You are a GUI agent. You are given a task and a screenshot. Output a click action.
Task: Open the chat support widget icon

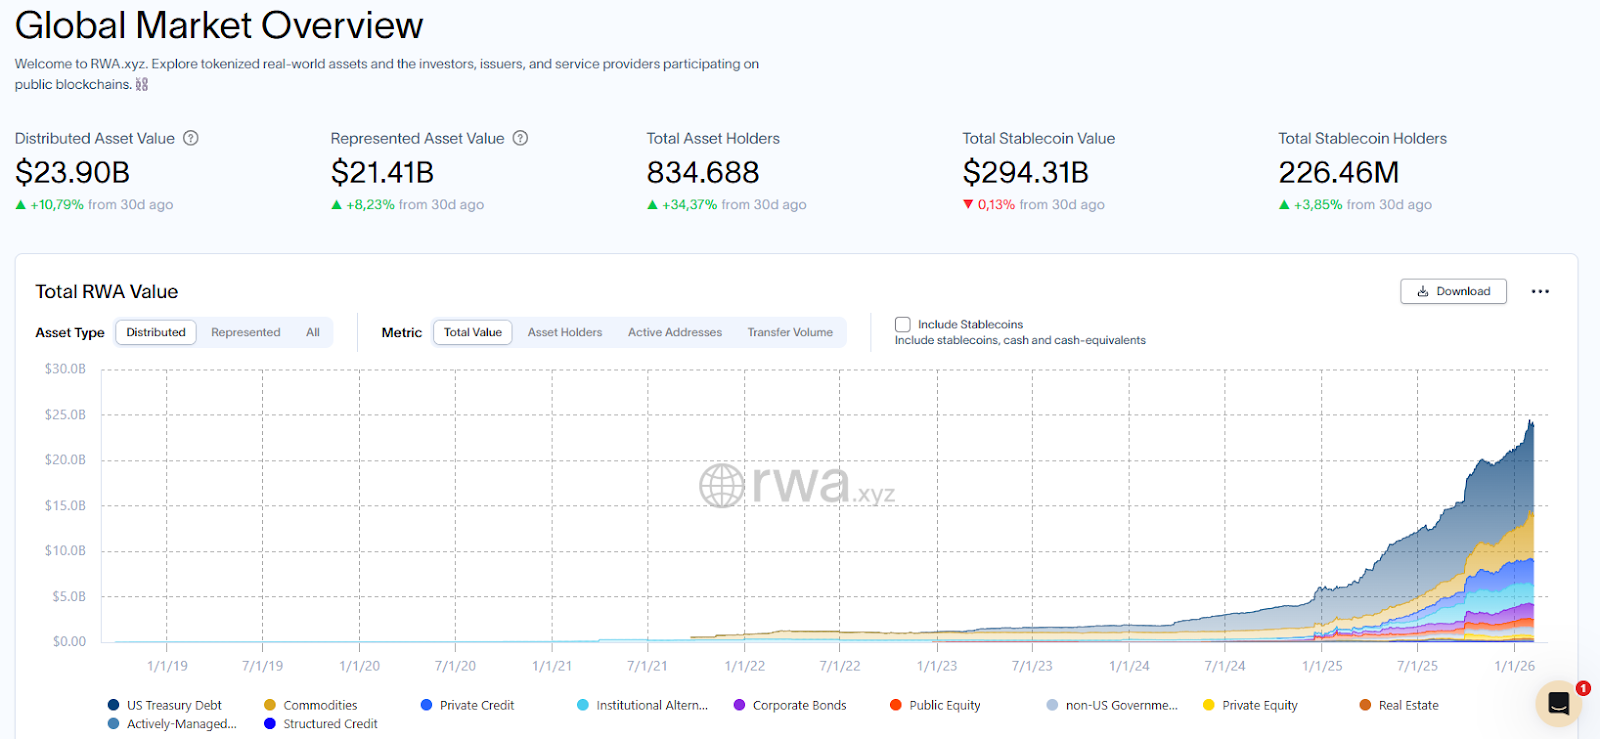point(1558,703)
